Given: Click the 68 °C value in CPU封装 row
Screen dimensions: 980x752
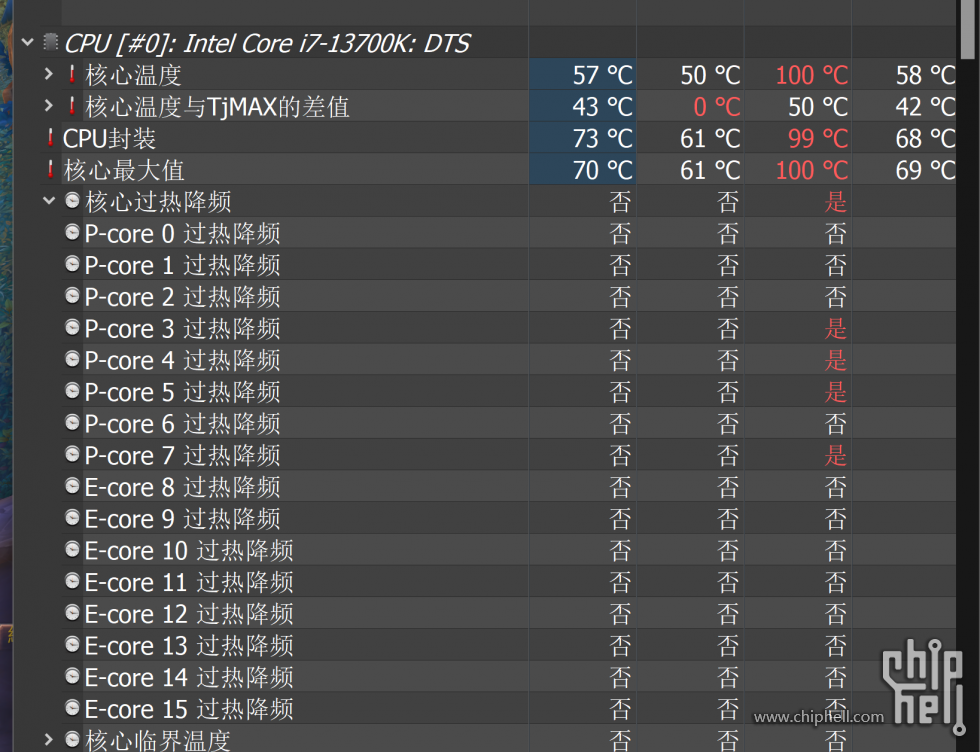Looking at the screenshot, I should point(926,139).
